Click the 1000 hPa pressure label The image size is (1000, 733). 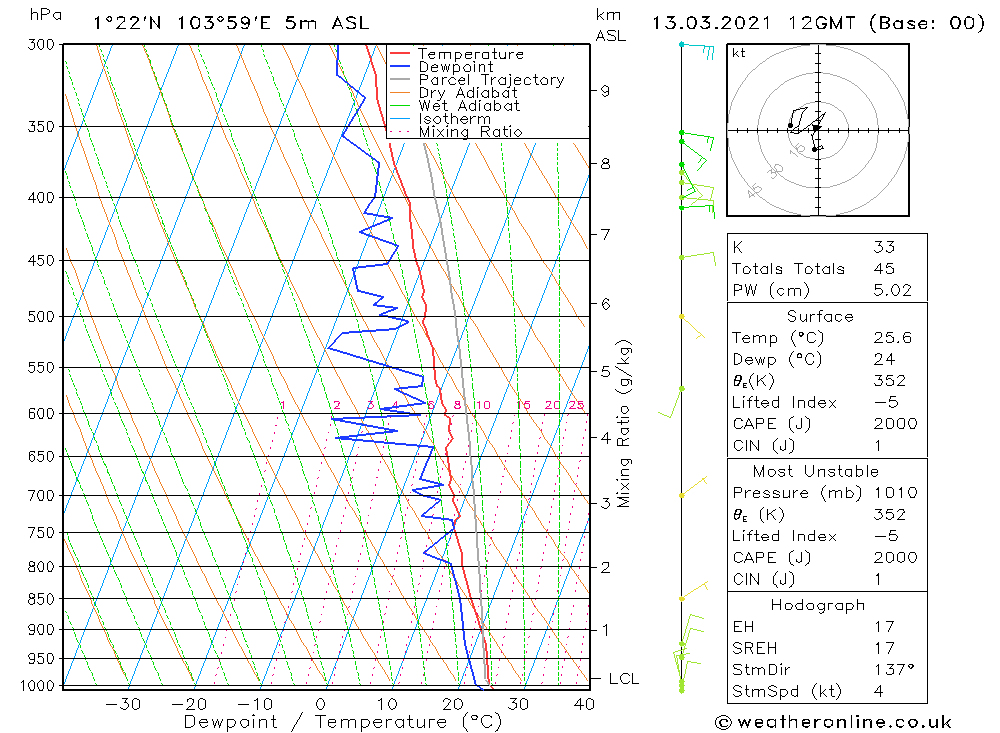coord(37,686)
